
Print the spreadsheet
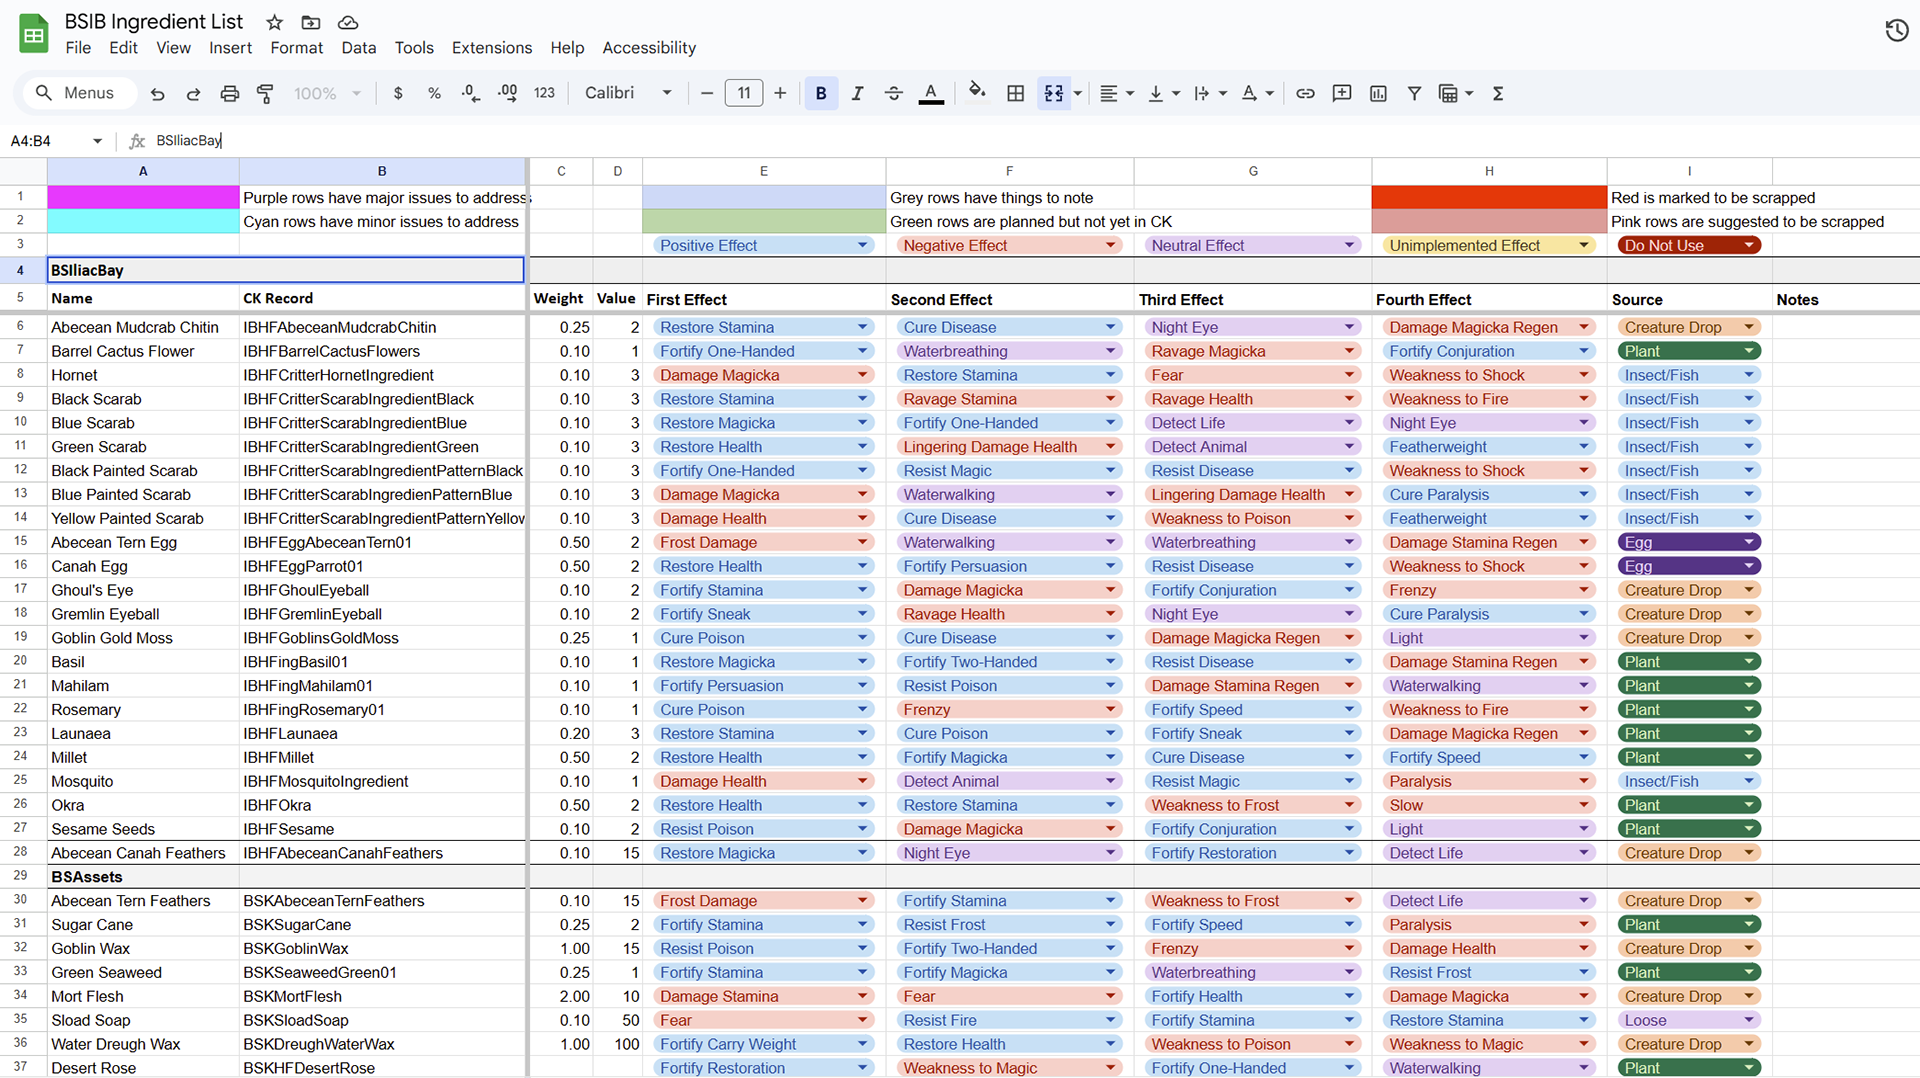(x=229, y=93)
